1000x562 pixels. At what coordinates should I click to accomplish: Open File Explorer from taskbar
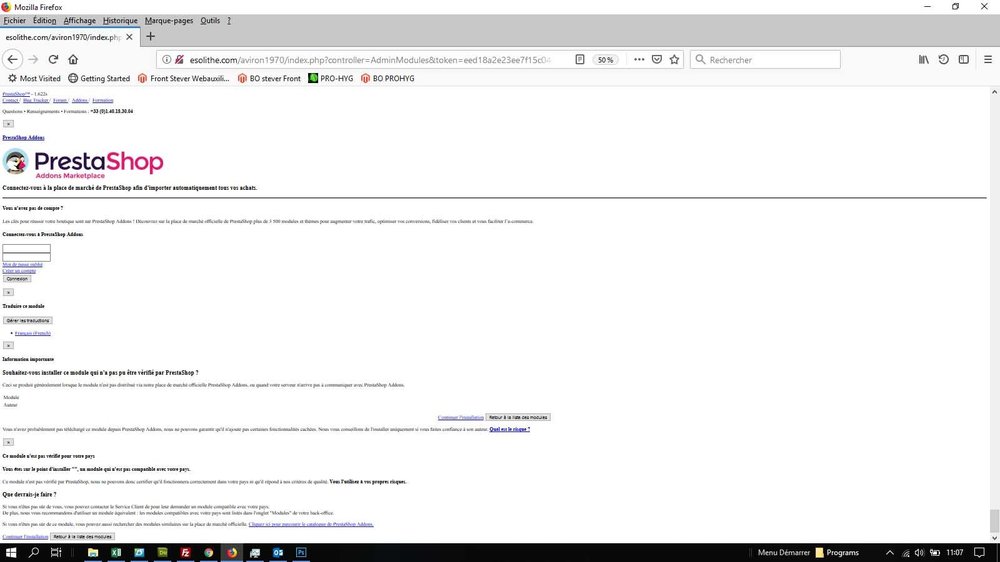[x=93, y=552]
